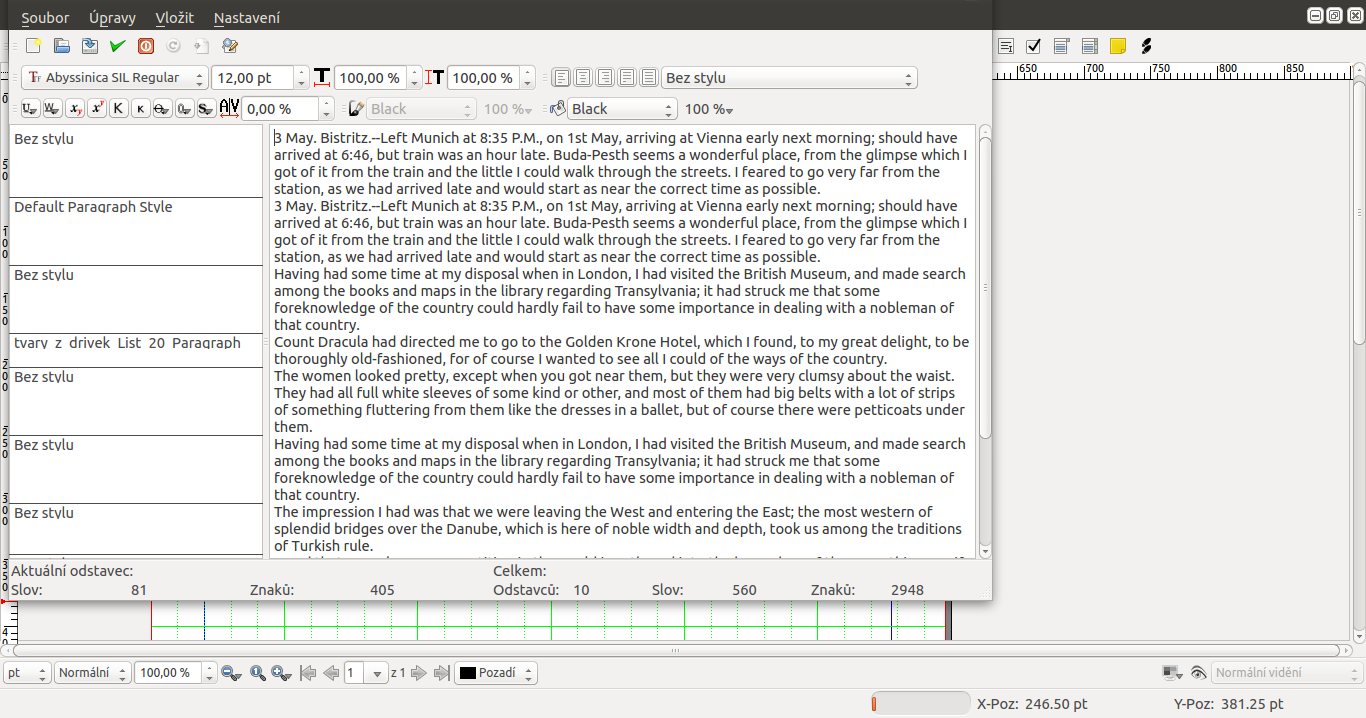Image resolution: width=1366 pixels, height=718 pixels.
Task: Align text center
Action: point(583,77)
